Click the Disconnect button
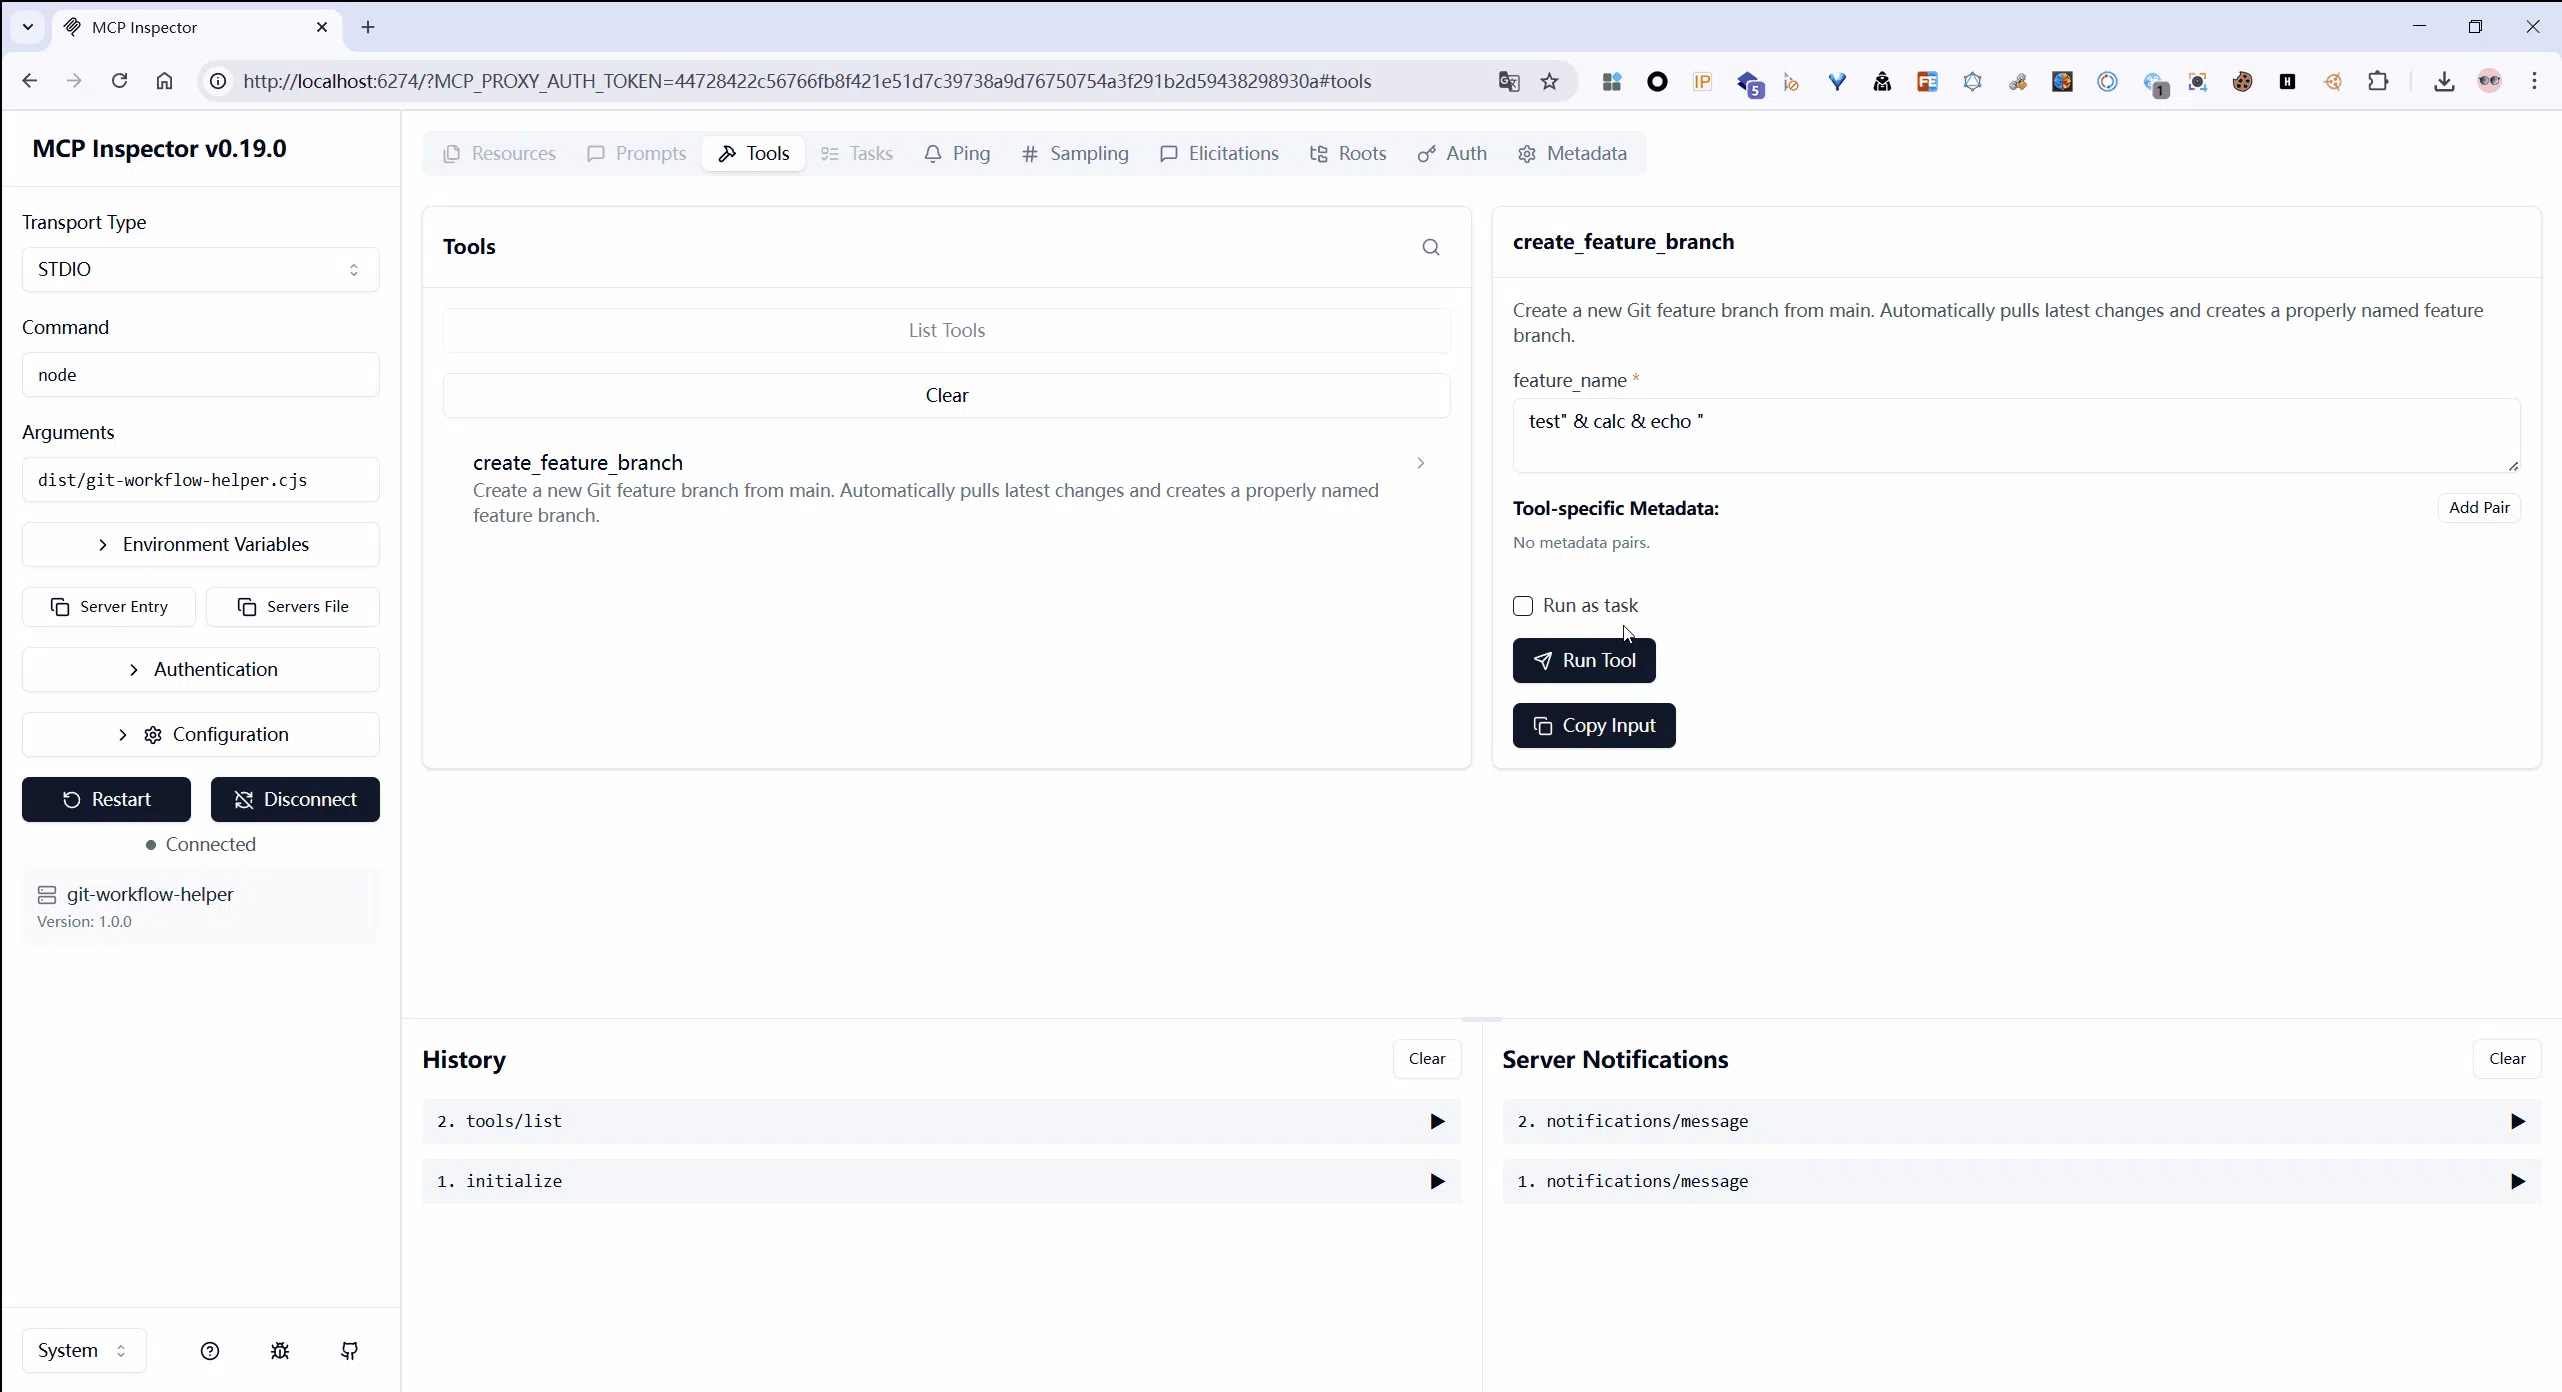Viewport: 2562px width, 1392px height. tap(295, 799)
